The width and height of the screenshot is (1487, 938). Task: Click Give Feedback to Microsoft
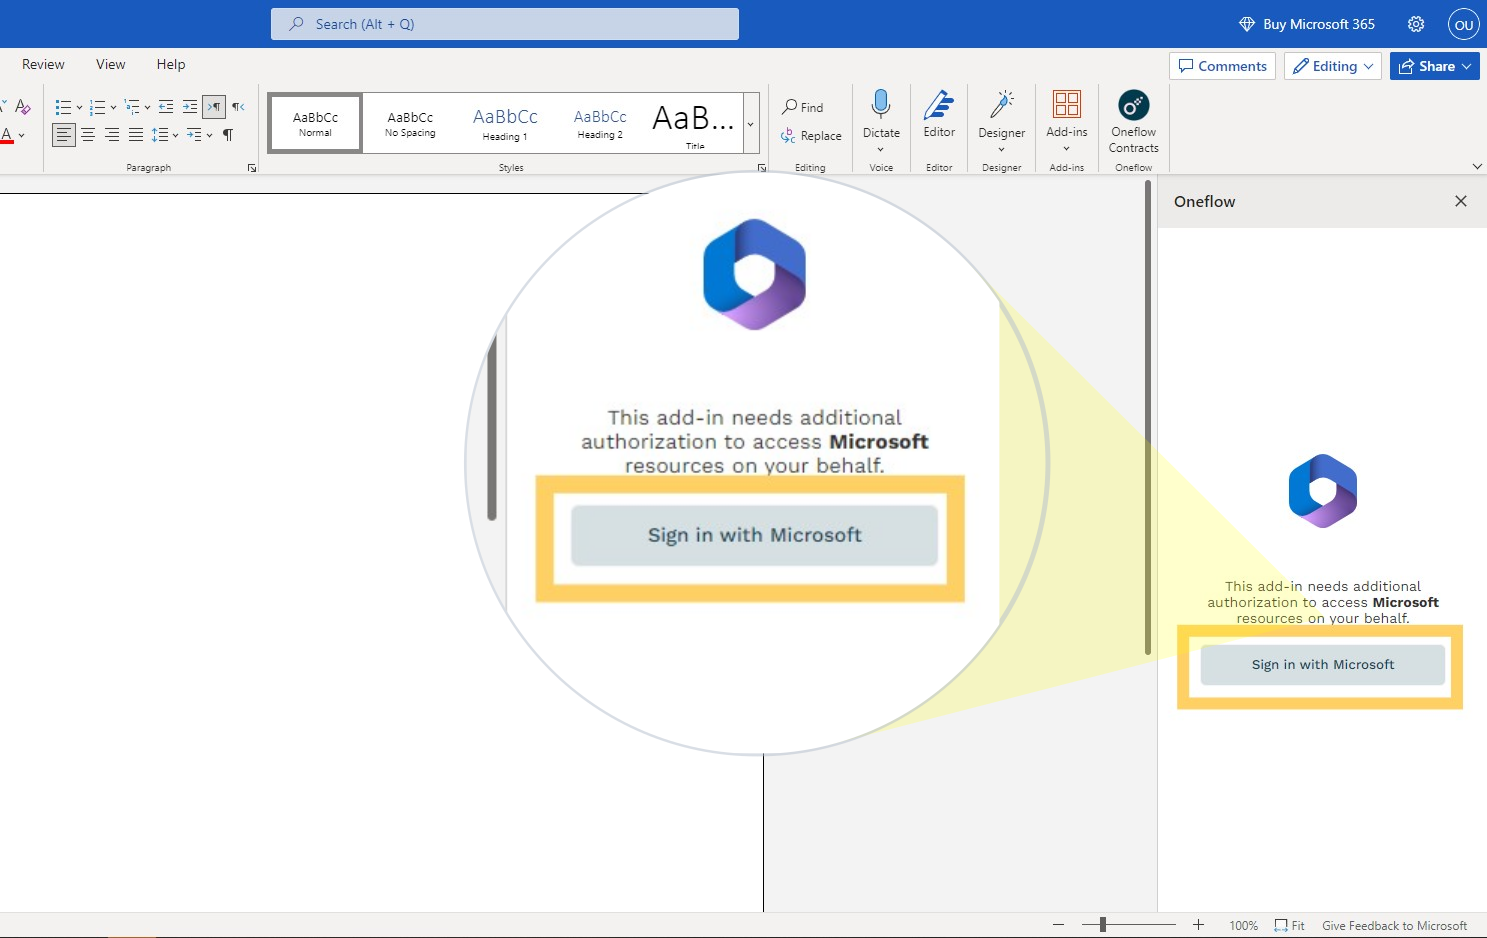1394,926
